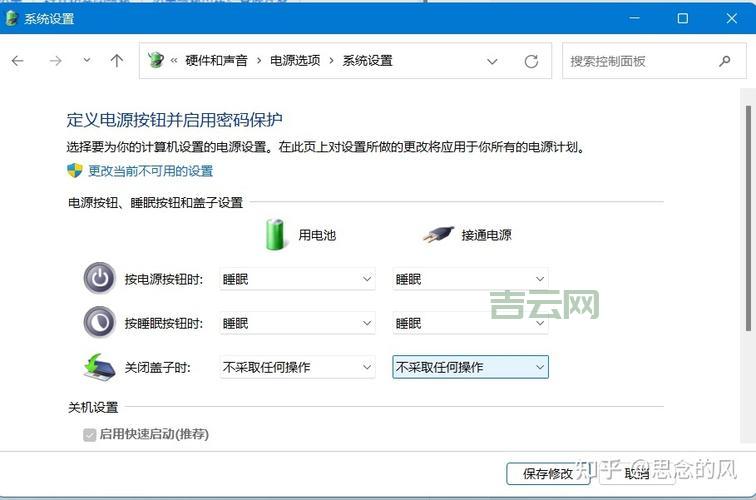Refresh the page with the reload icon
Viewport: 756px width, 500px height.
[531, 61]
